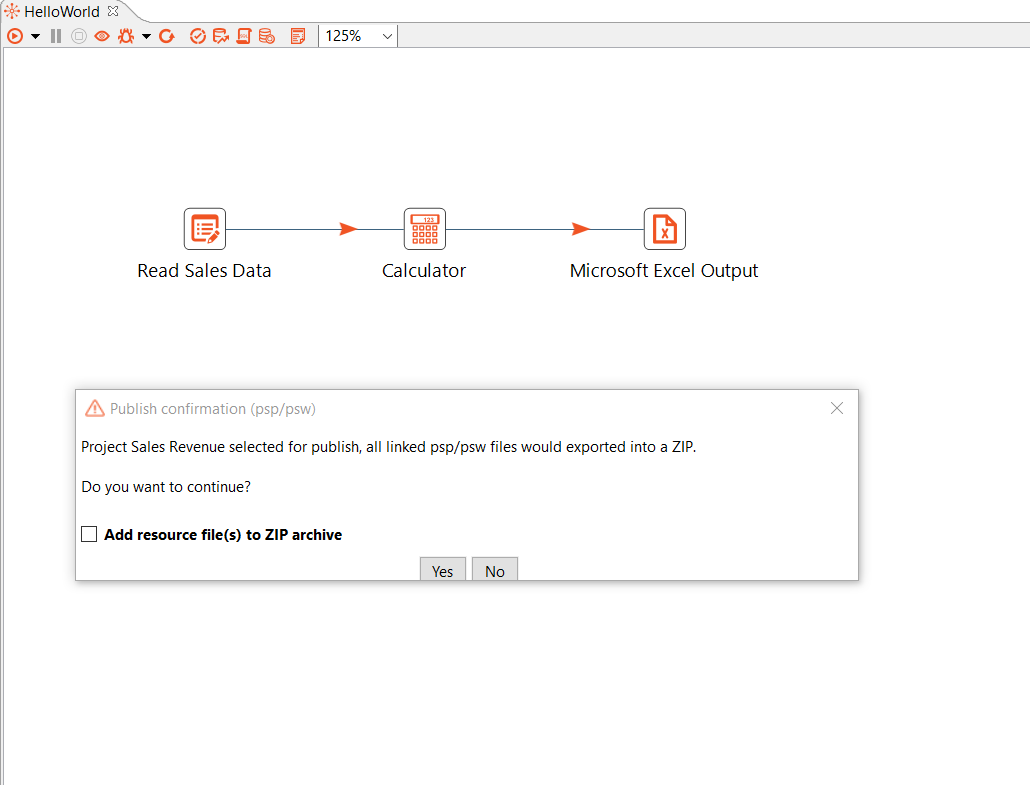The width and height of the screenshot is (1030, 785).
Task: Close the HelloWorld tab
Action: click(113, 11)
